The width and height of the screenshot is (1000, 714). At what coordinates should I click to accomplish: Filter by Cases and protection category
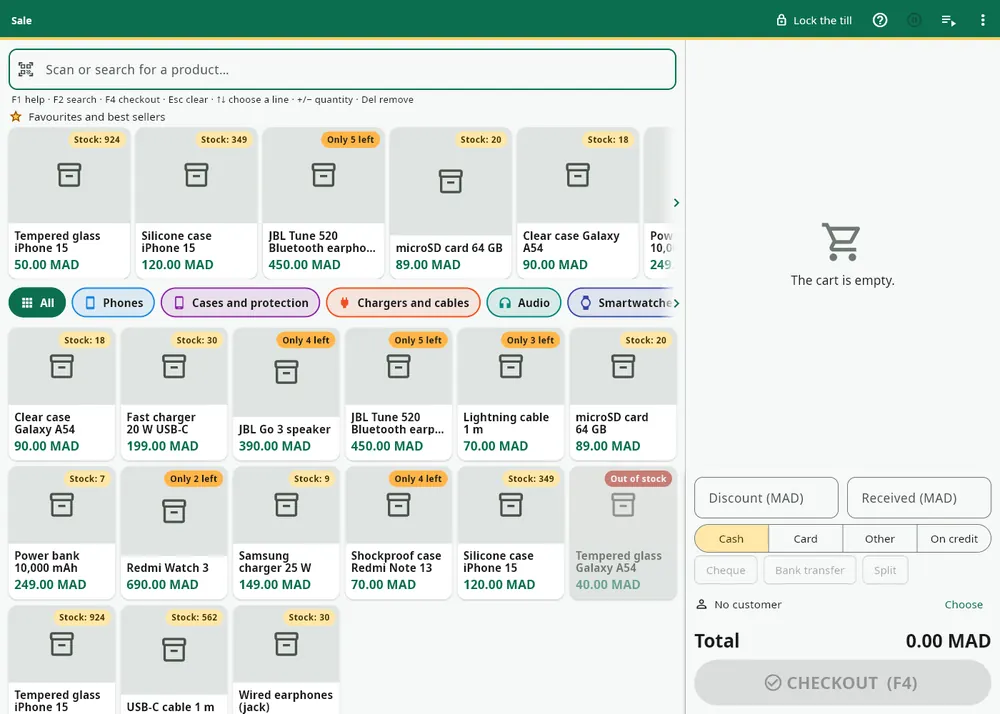click(x=240, y=303)
